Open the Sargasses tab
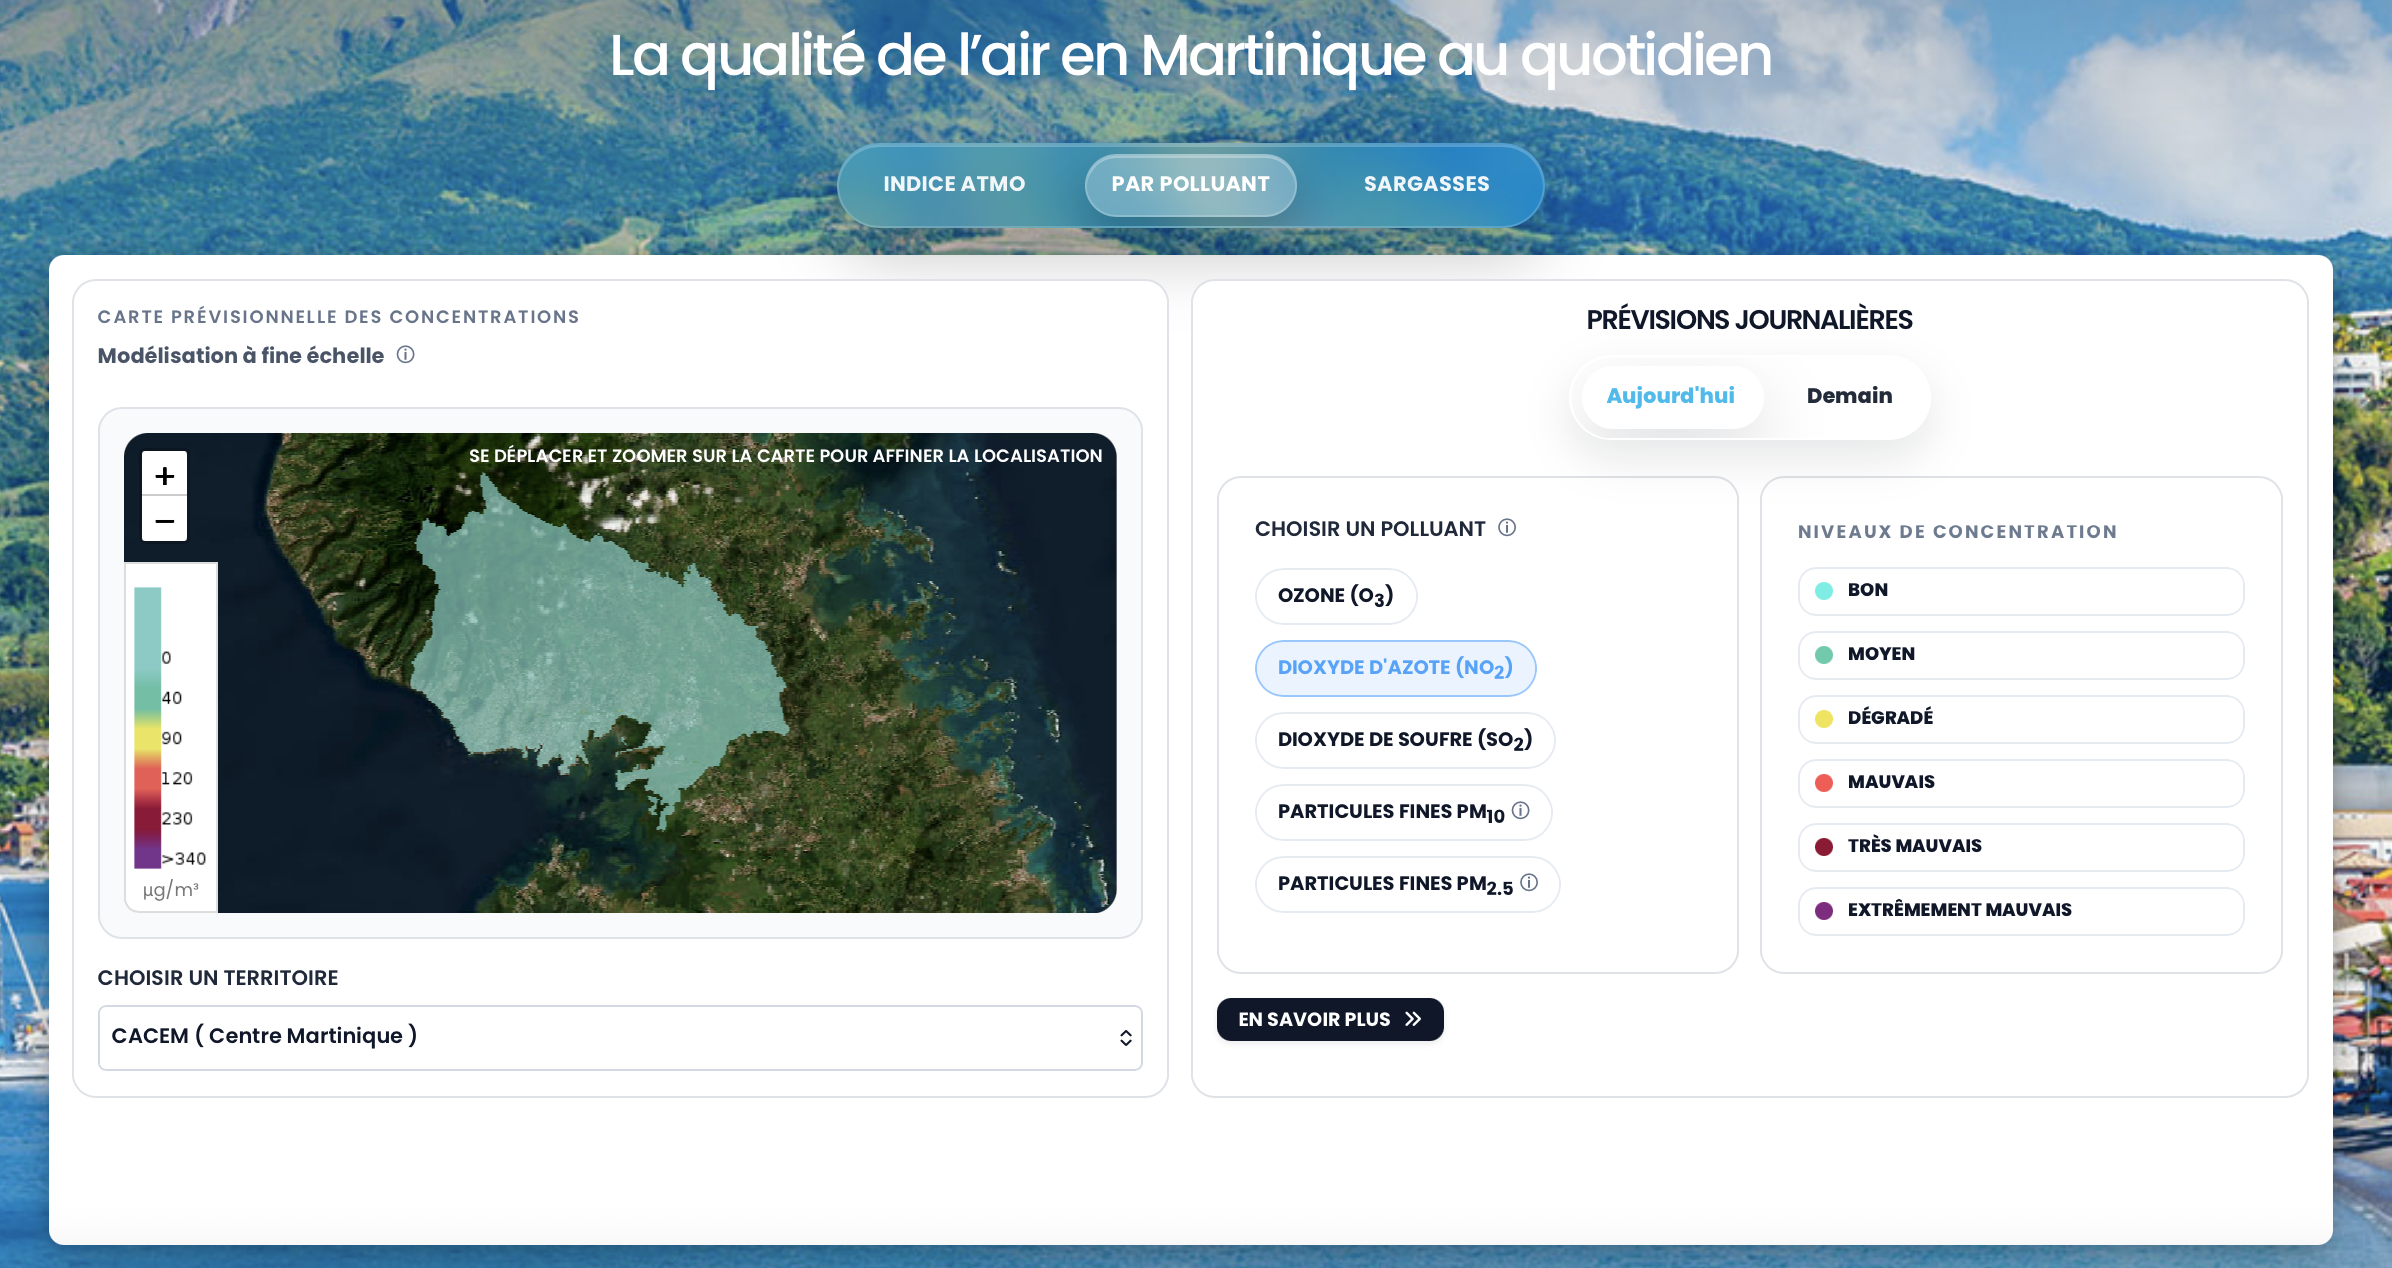Screen dimensions: 2392x1268 click(1426, 184)
